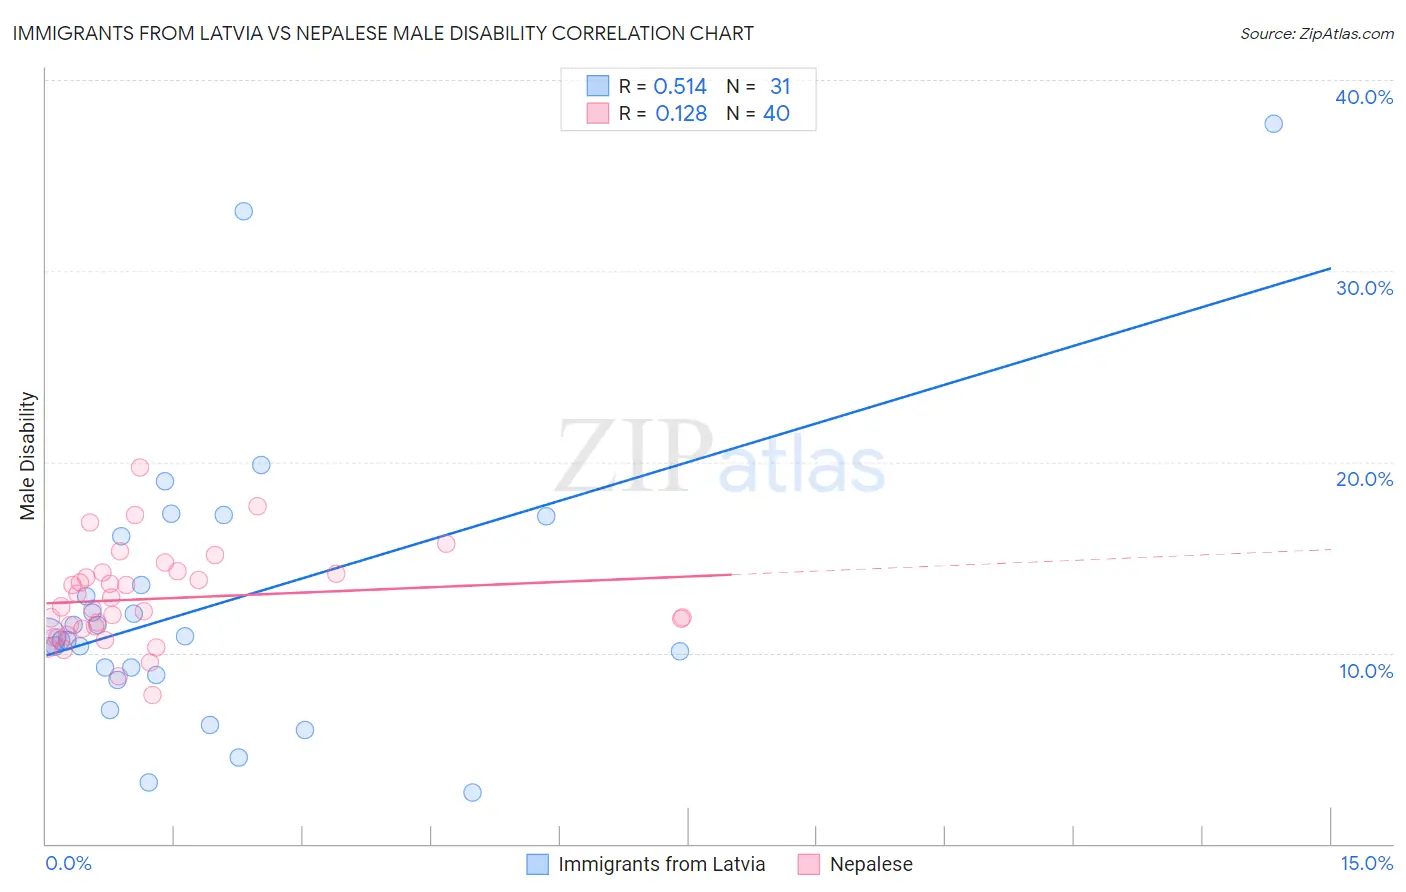Click the blue outlier point near 40.0%
1406x892 pixels.
1273,124
